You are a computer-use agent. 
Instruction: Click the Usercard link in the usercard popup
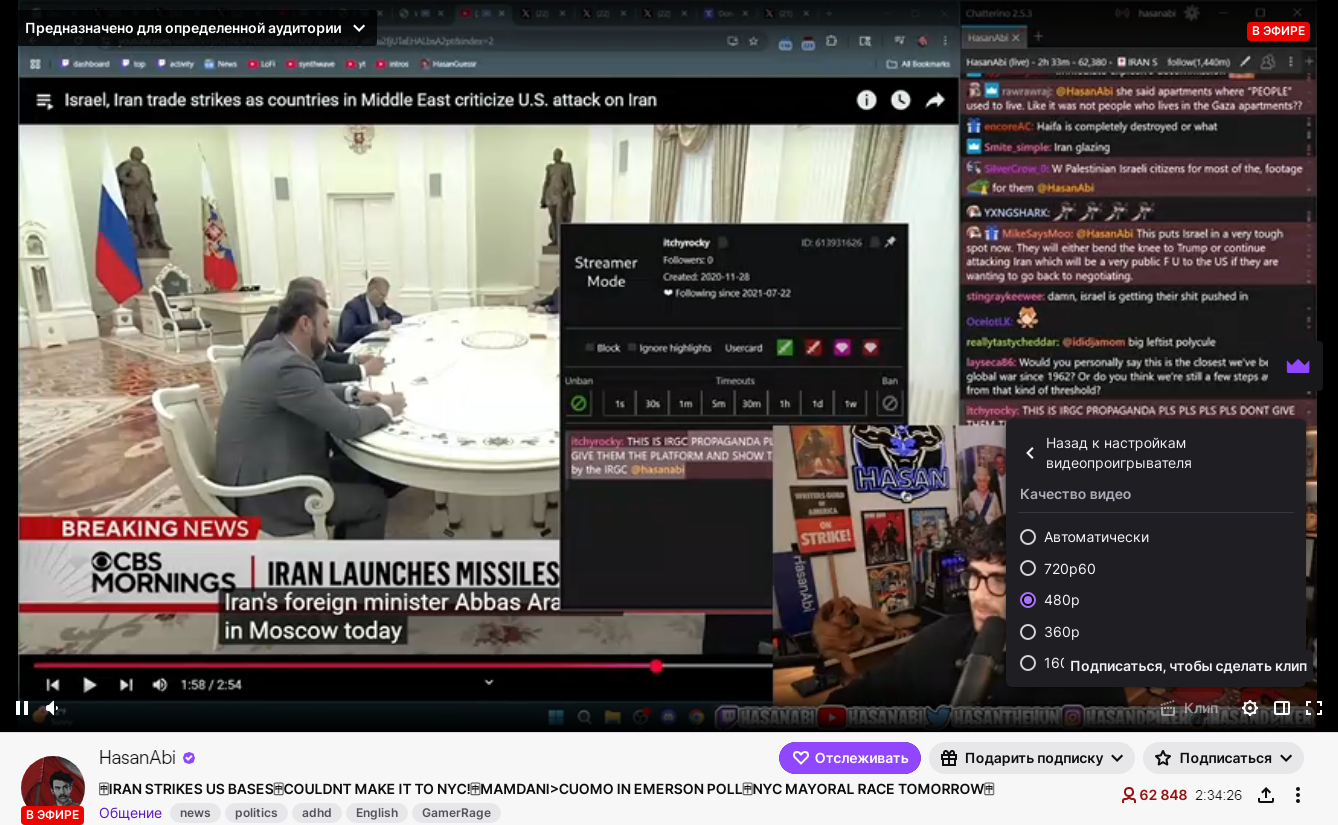pyautogui.click(x=743, y=348)
